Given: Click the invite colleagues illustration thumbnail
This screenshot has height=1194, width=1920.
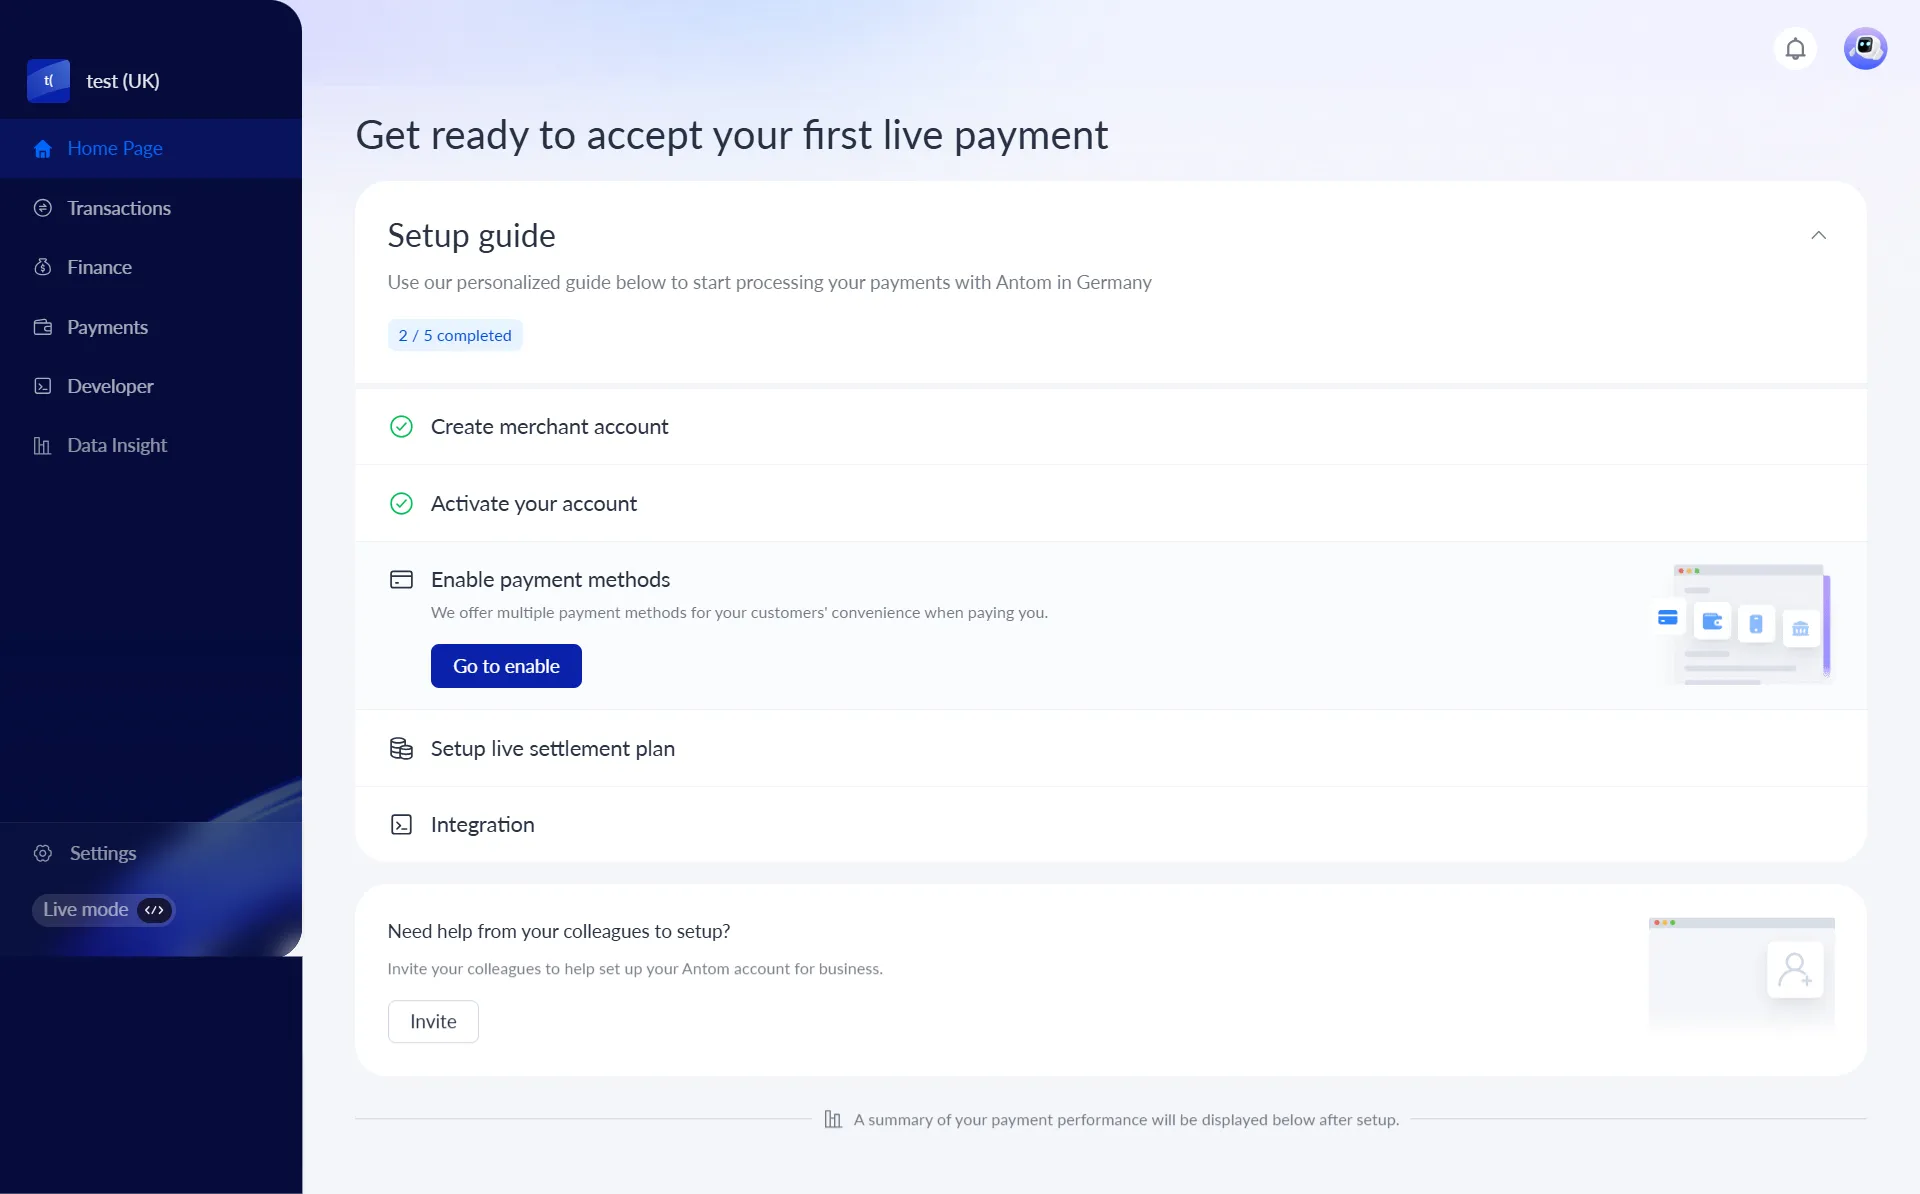Looking at the screenshot, I should 1741,973.
